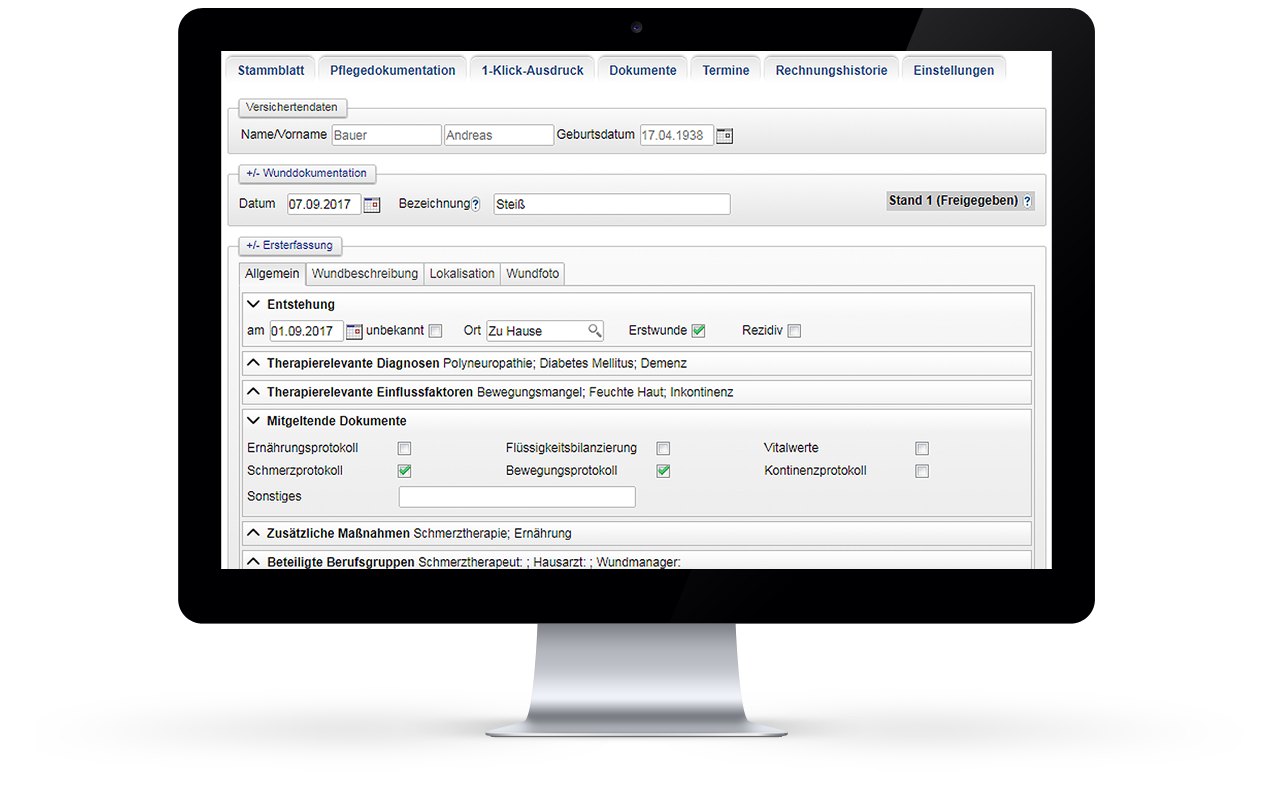Open the Geburtsdatum calendar picker

pos(723,135)
